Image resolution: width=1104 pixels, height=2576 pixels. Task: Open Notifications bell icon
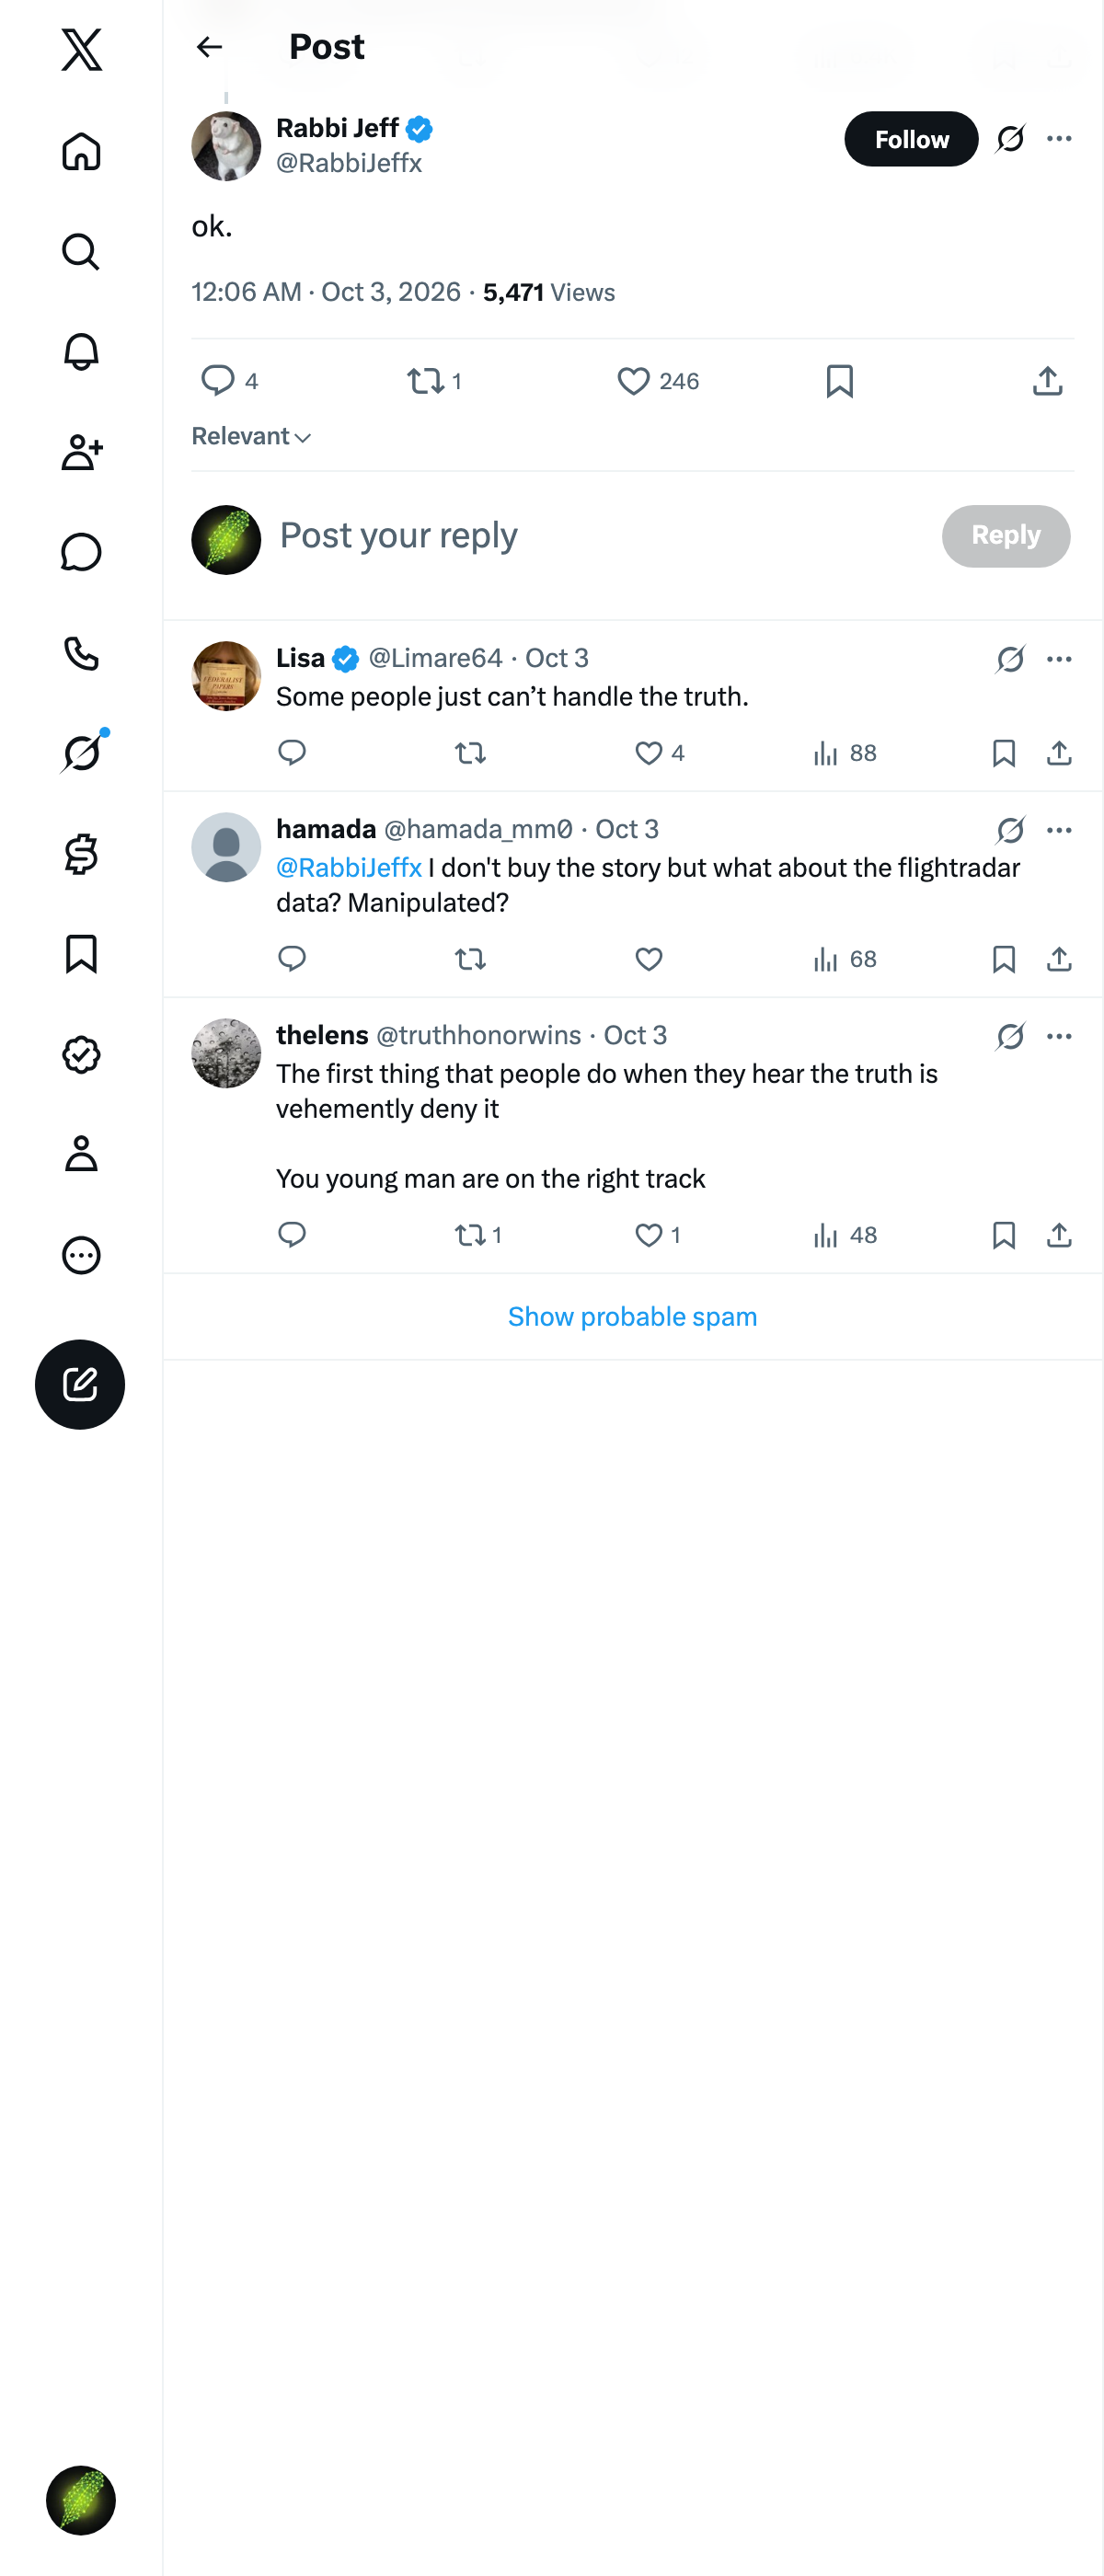pyautogui.click(x=81, y=352)
